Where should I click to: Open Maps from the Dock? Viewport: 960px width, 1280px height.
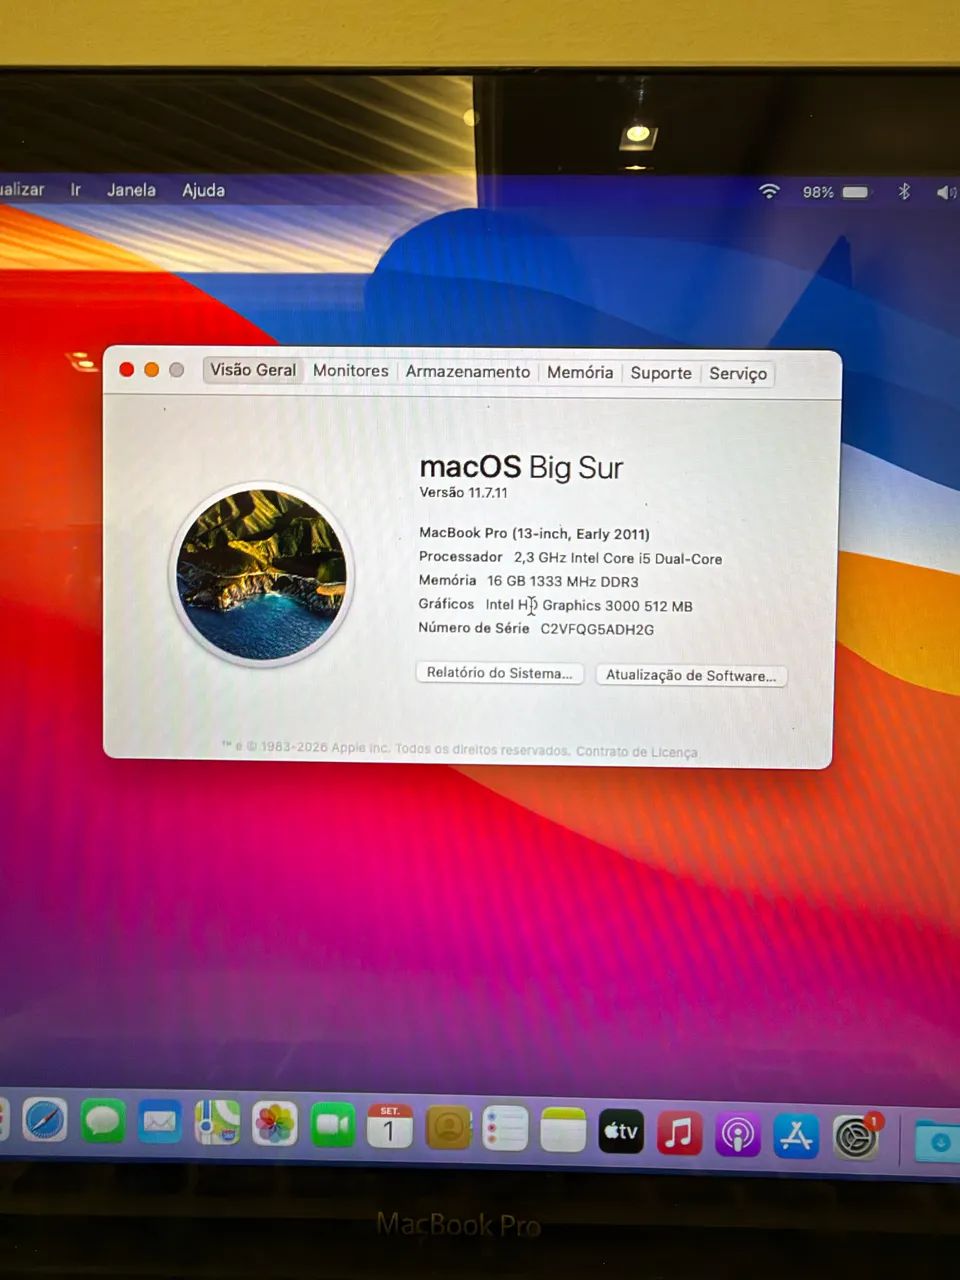[217, 1123]
